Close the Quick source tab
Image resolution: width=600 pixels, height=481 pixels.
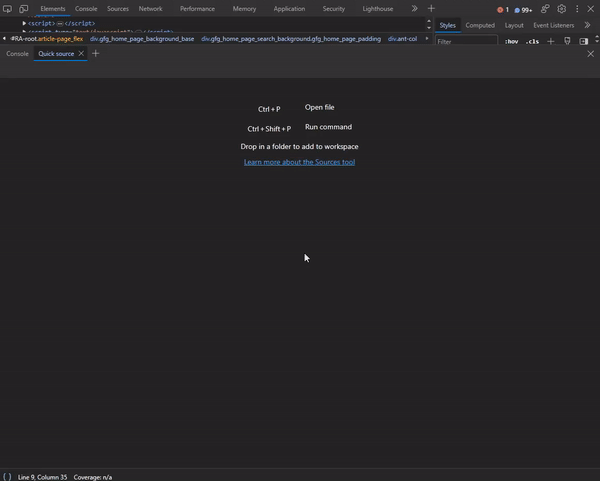click(x=81, y=54)
